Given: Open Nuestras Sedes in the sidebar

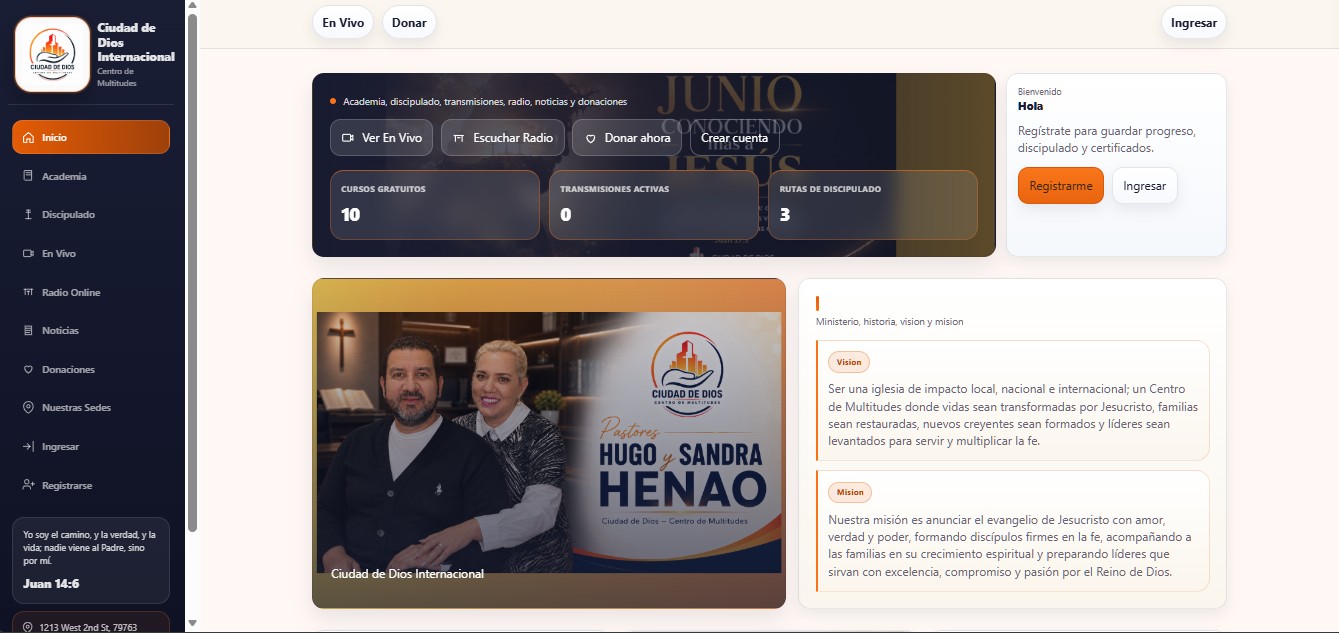Looking at the screenshot, I should click(91, 407).
